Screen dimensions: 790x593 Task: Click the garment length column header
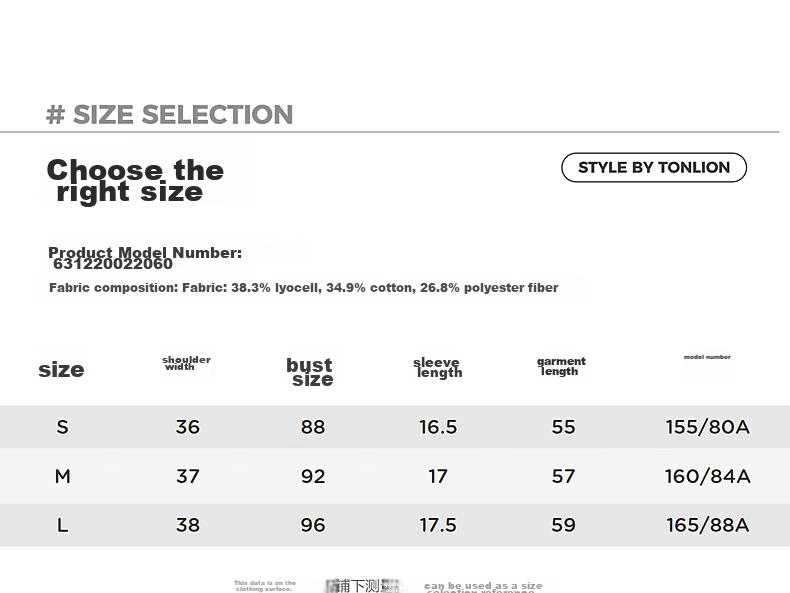pyautogui.click(x=561, y=366)
